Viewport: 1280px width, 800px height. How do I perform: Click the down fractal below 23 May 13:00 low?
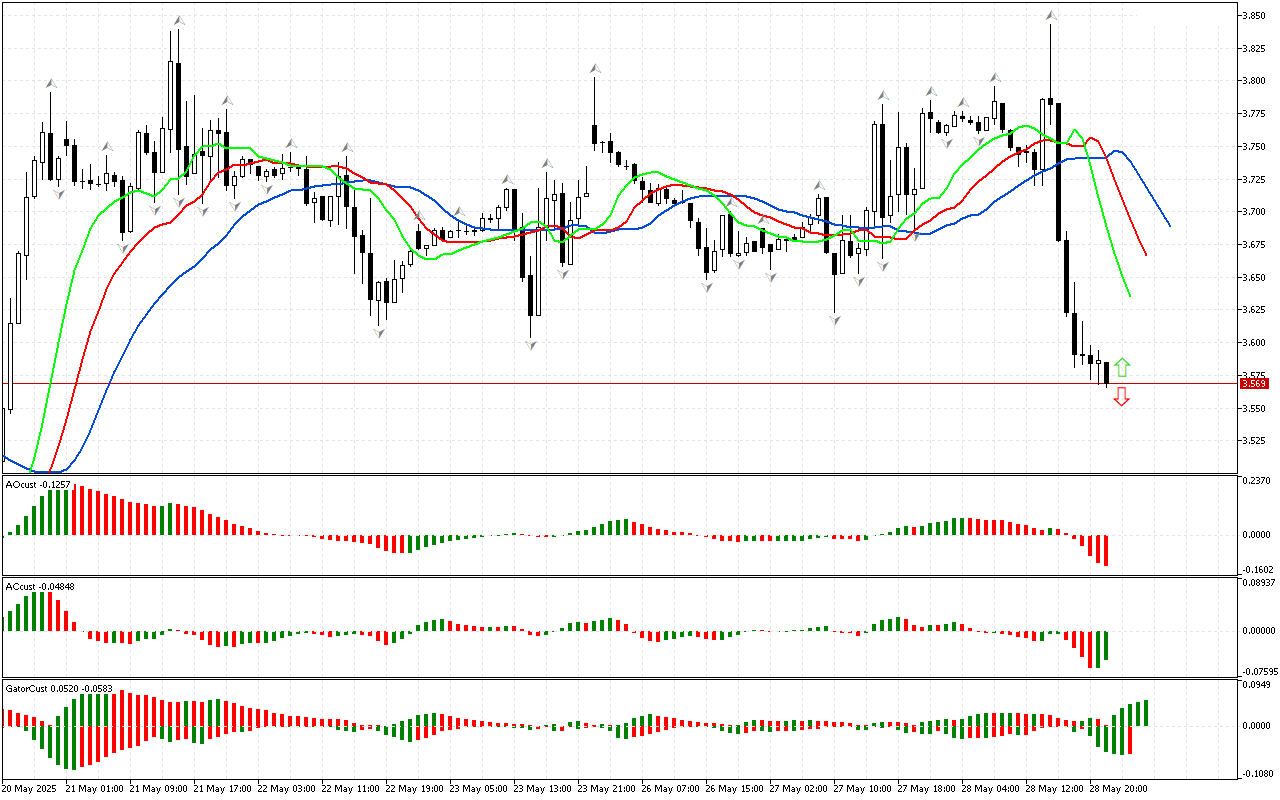(531, 344)
